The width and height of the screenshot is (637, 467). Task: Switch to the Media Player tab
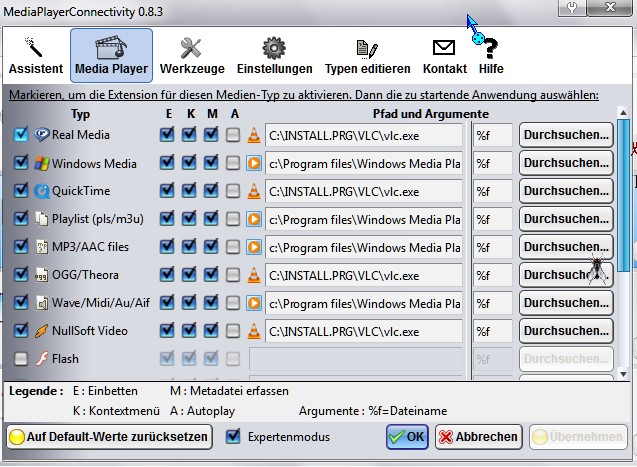coord(111,56)
